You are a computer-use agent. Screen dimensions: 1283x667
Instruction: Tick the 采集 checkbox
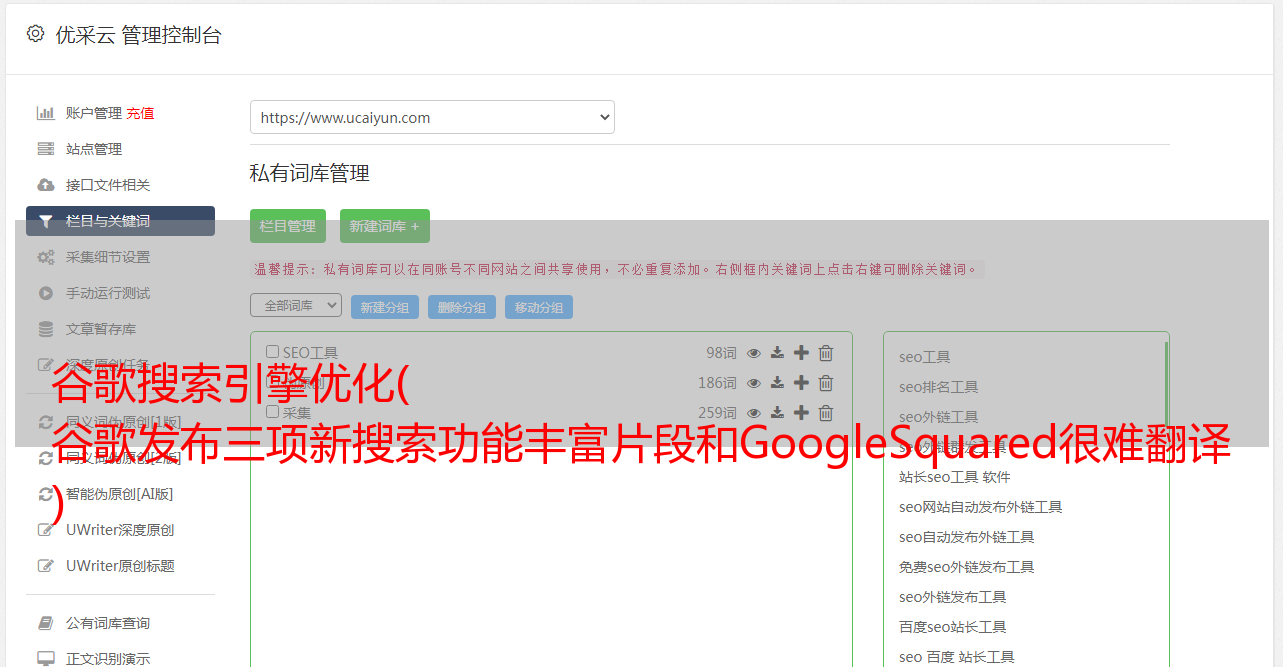point(272,412)
